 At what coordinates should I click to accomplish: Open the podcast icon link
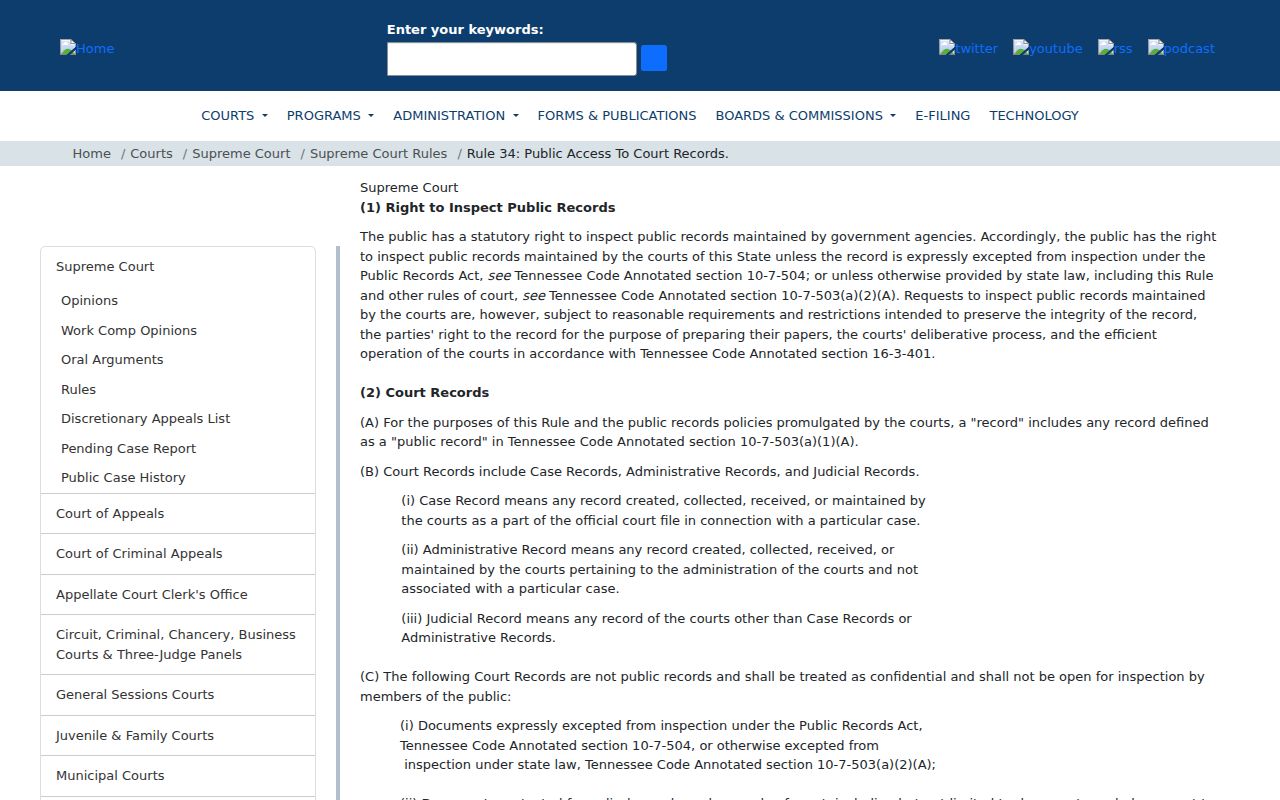(1181, 48)
